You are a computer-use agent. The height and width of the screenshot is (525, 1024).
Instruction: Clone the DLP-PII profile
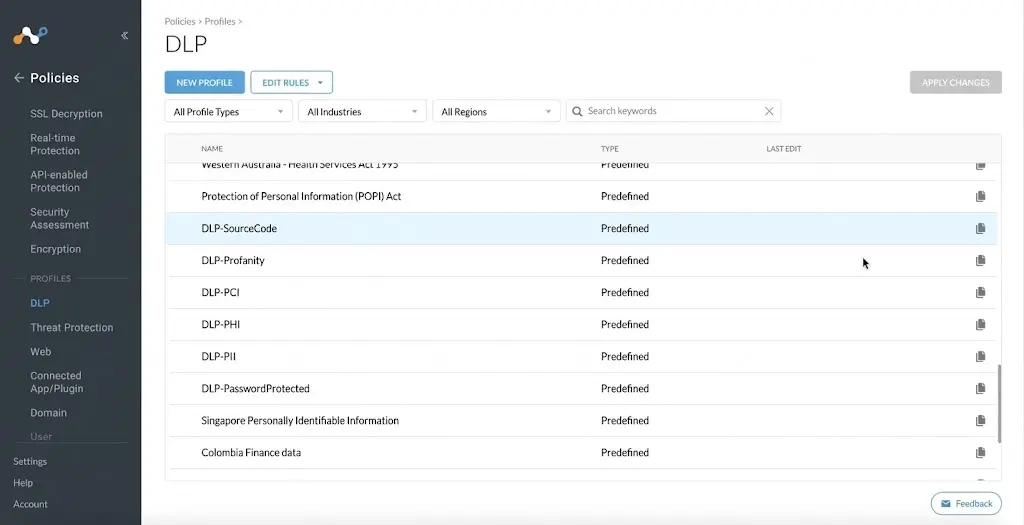coord(980,357)
